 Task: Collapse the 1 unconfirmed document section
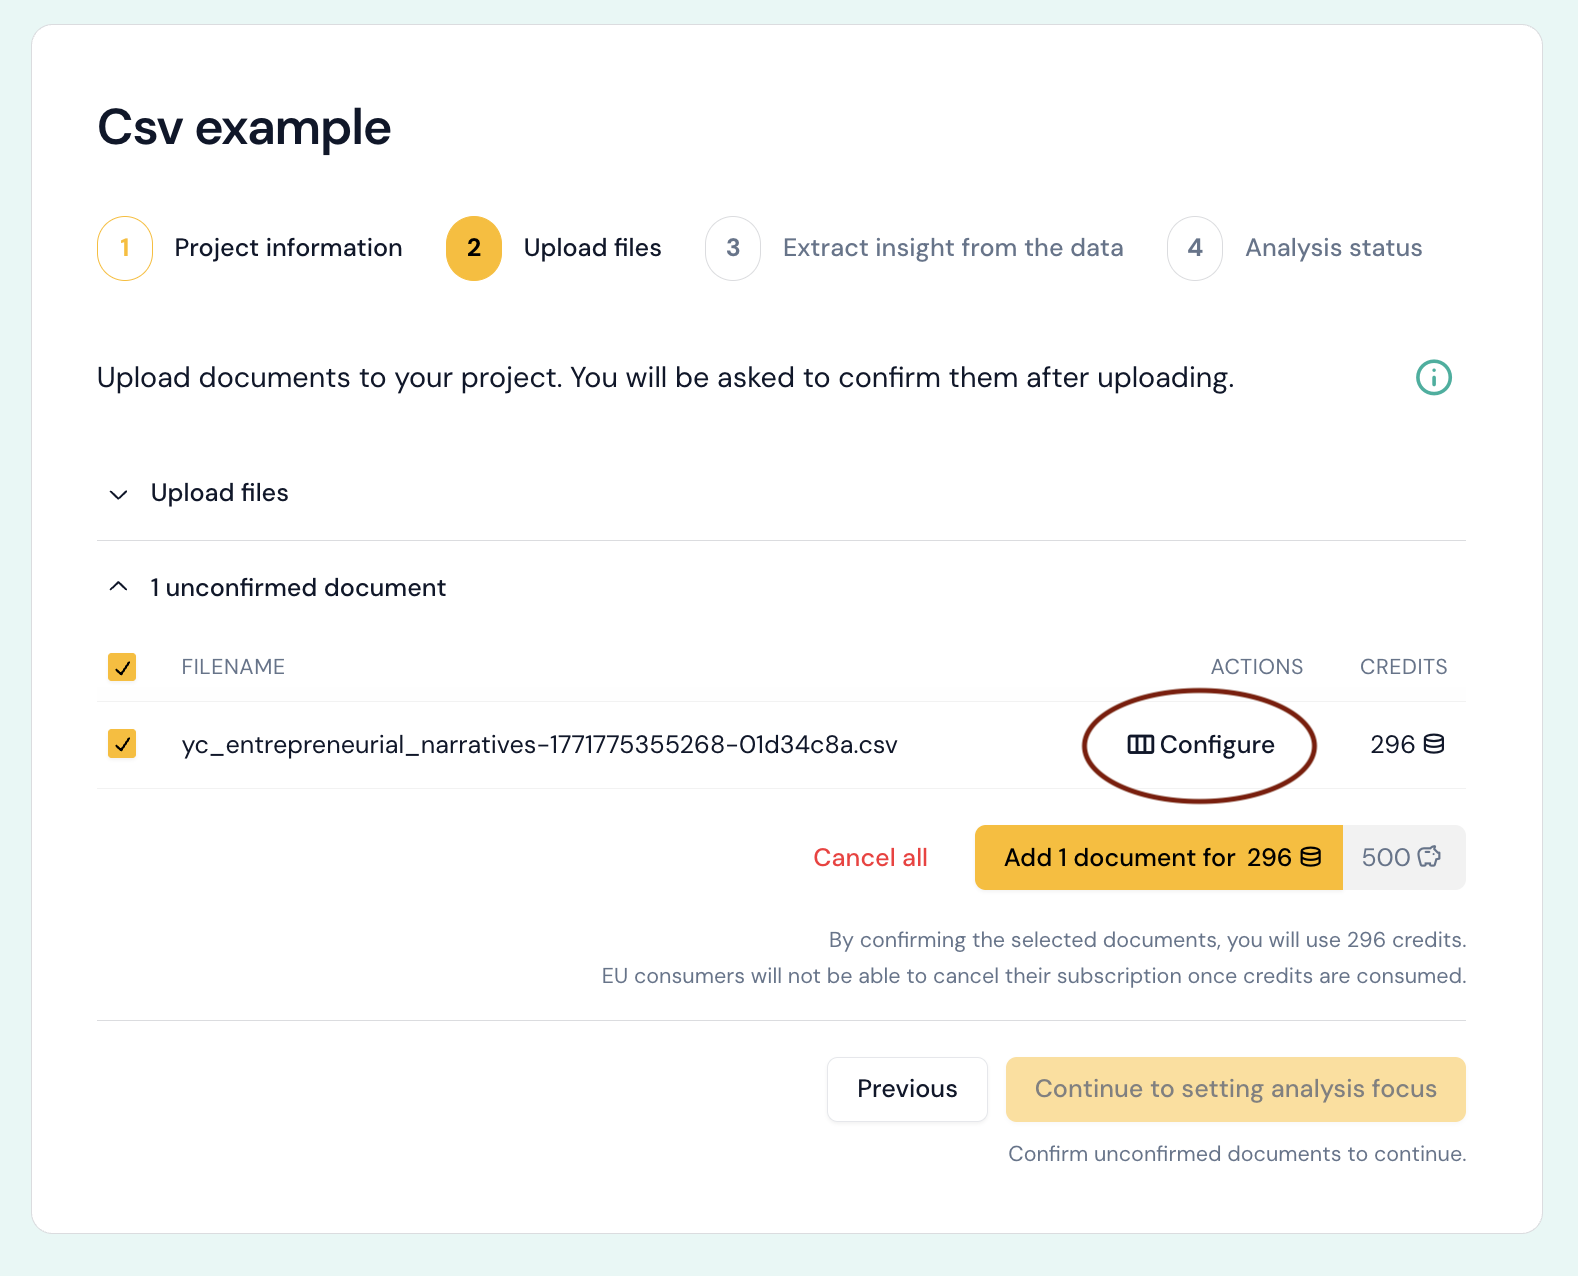coord(118,587)
